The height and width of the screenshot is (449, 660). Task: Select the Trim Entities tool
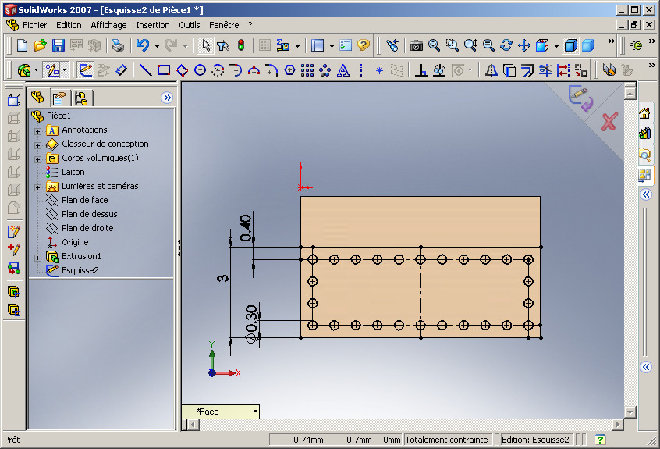545,70
